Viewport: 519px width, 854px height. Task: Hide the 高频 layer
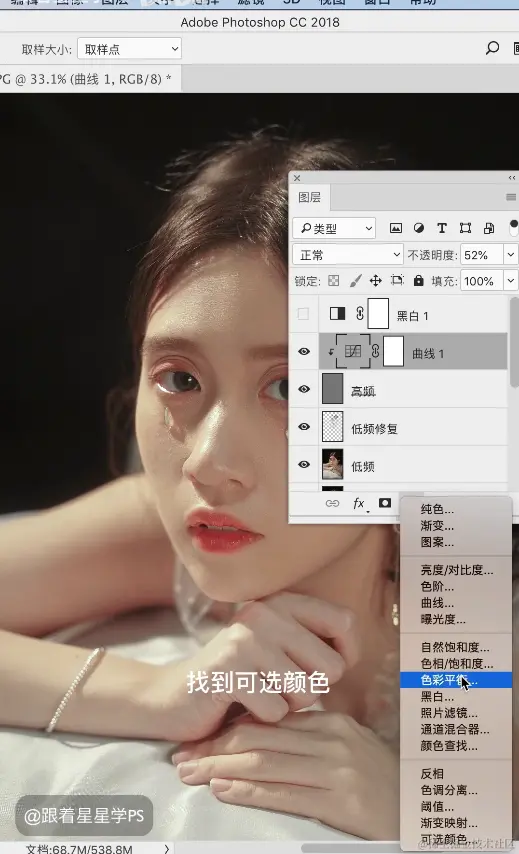(304, 389)
